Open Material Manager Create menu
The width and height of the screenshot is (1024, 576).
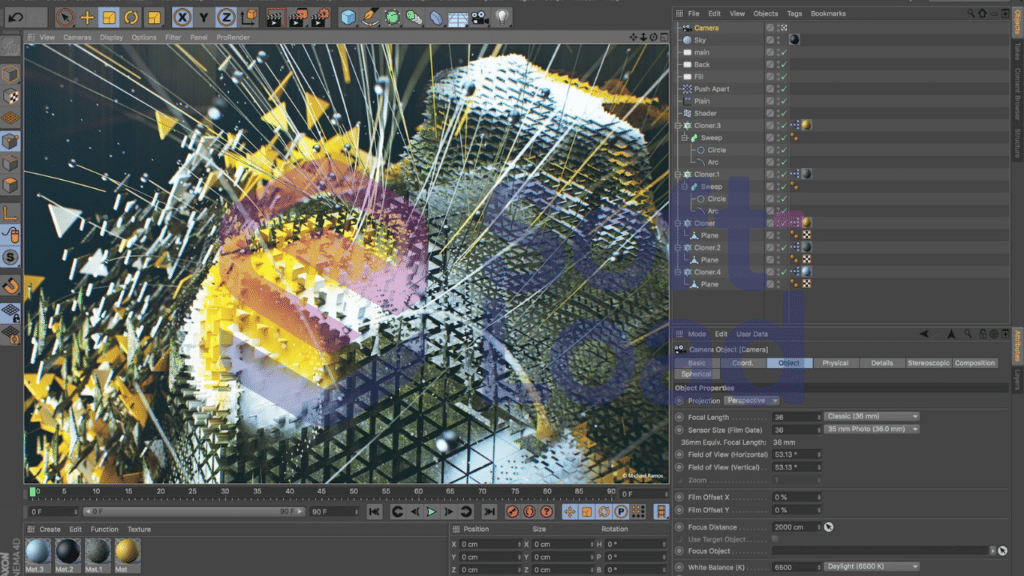click(50, 530)
